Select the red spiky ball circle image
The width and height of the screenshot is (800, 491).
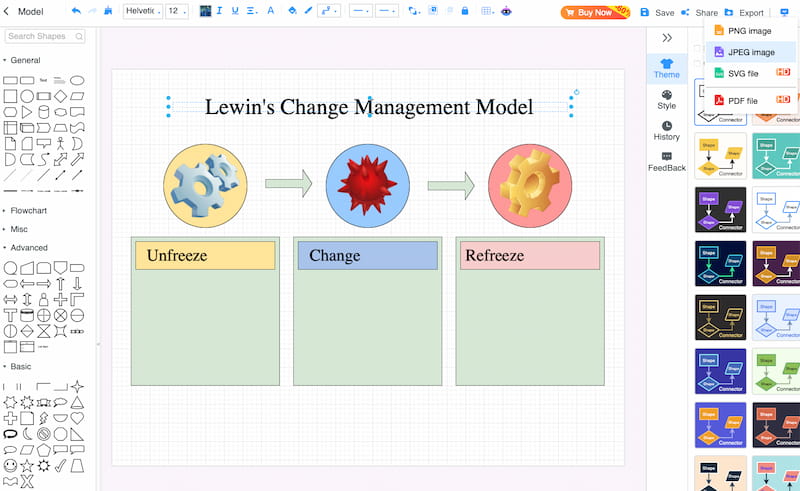[x=367, y=186]
